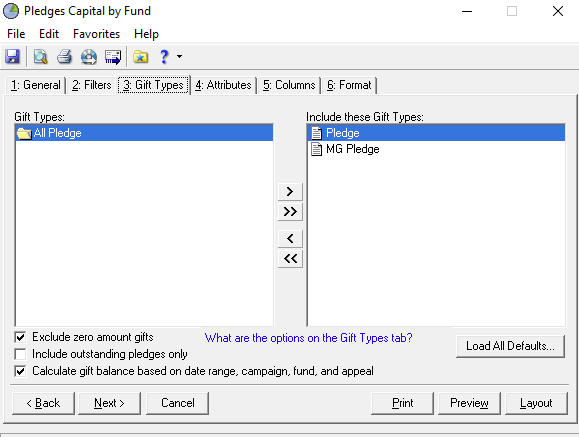This screenshot has width=579, height=437.
Task: Click the printer toolbar icon
Action: 64,57
